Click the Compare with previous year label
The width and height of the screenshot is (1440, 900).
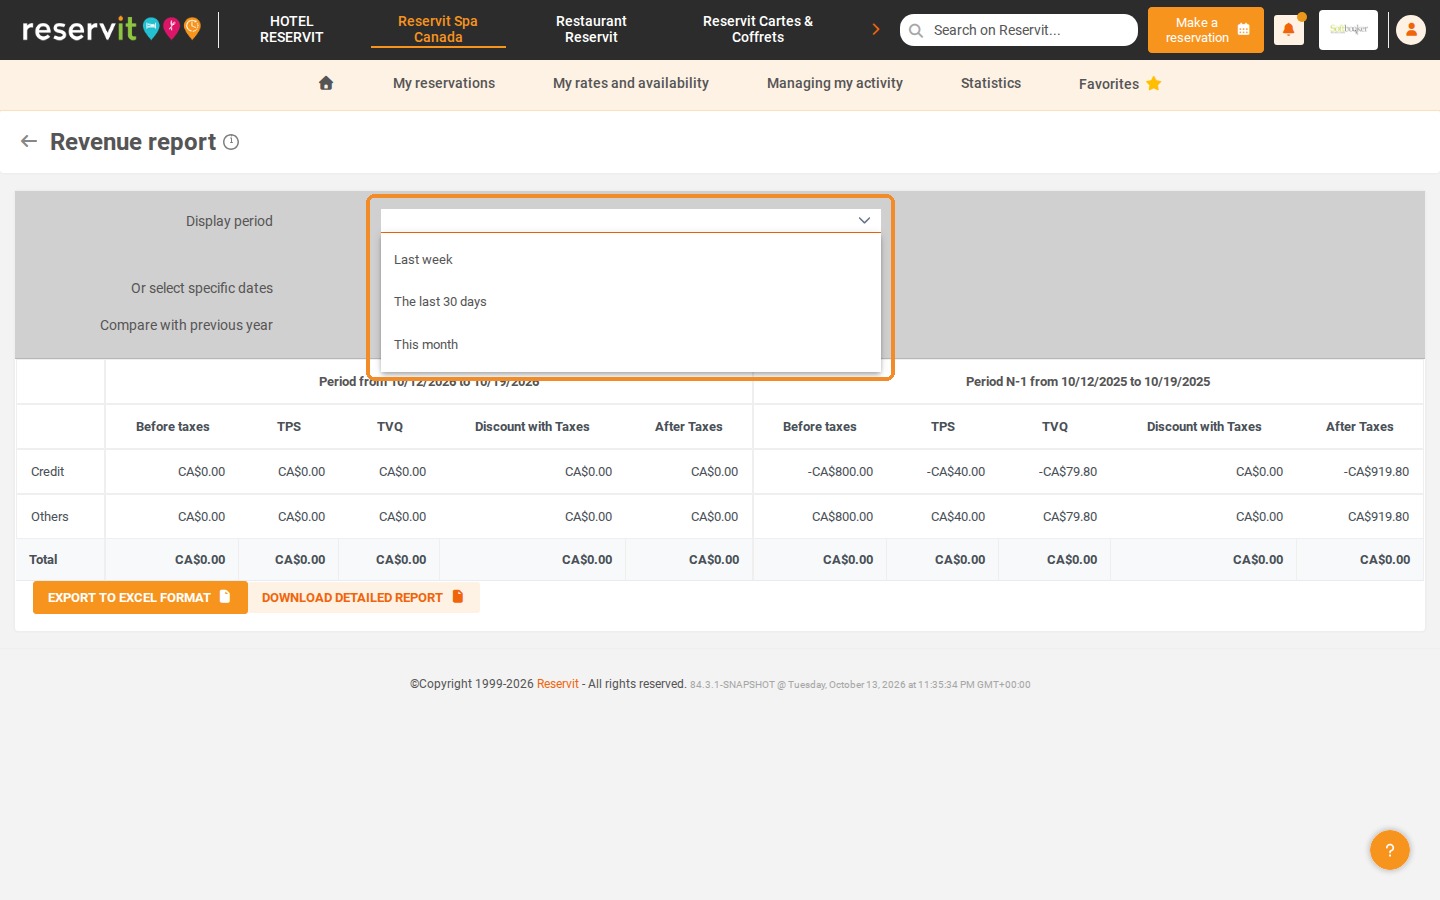tap(186, 325)
